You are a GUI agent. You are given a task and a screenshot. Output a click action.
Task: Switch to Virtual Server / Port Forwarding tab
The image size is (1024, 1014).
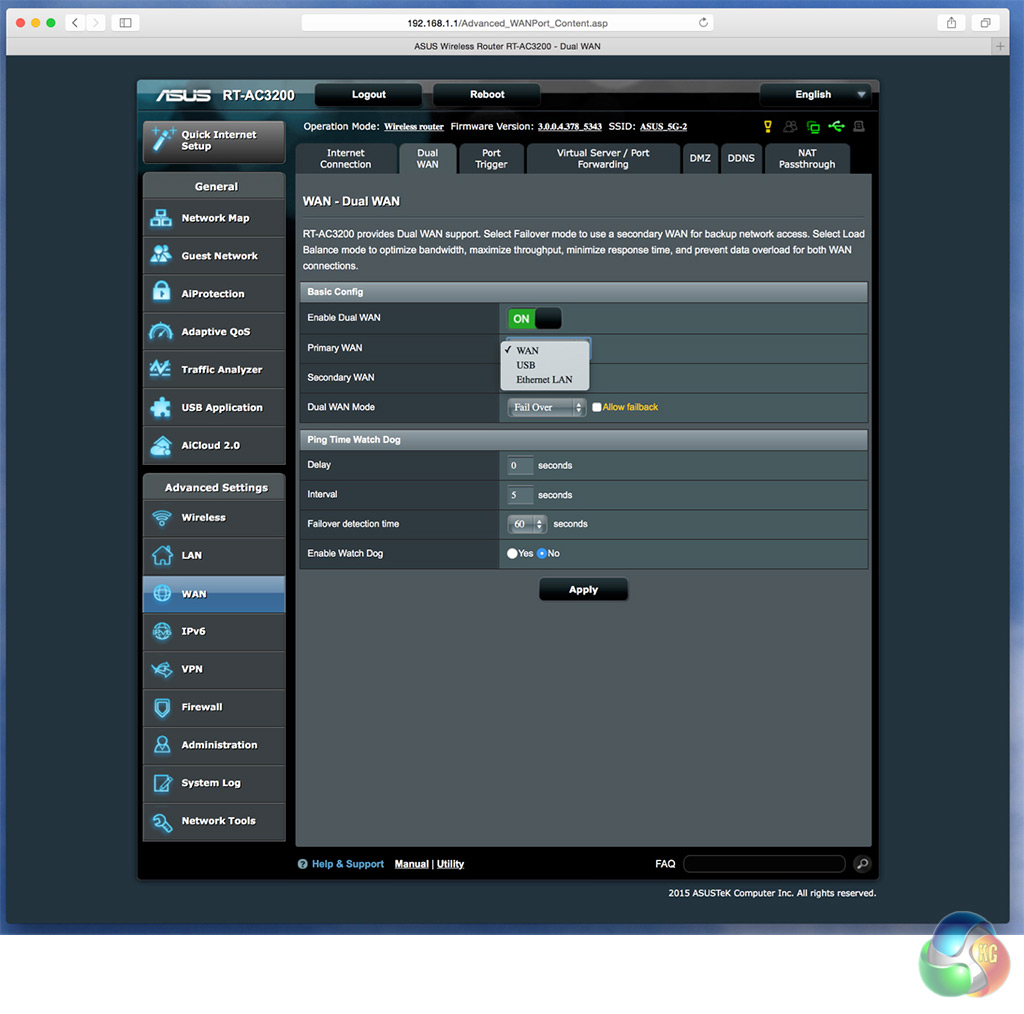pos(603,159)
